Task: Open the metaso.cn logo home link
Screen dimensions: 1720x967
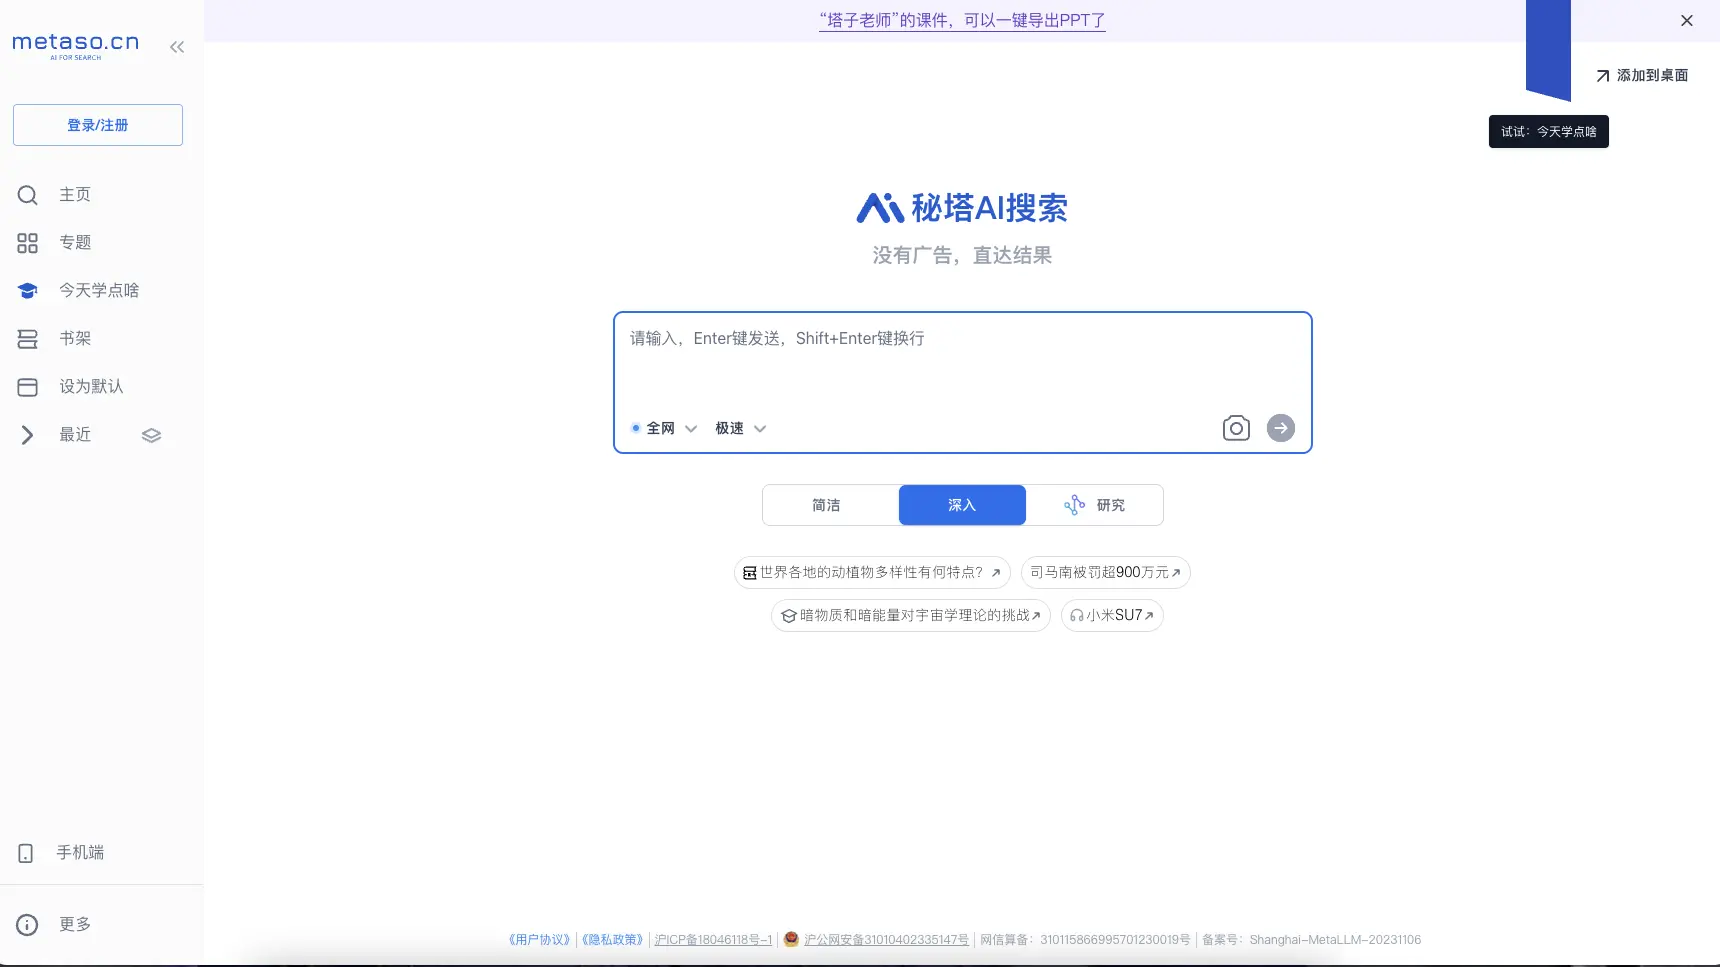Action: coord(75,45)
